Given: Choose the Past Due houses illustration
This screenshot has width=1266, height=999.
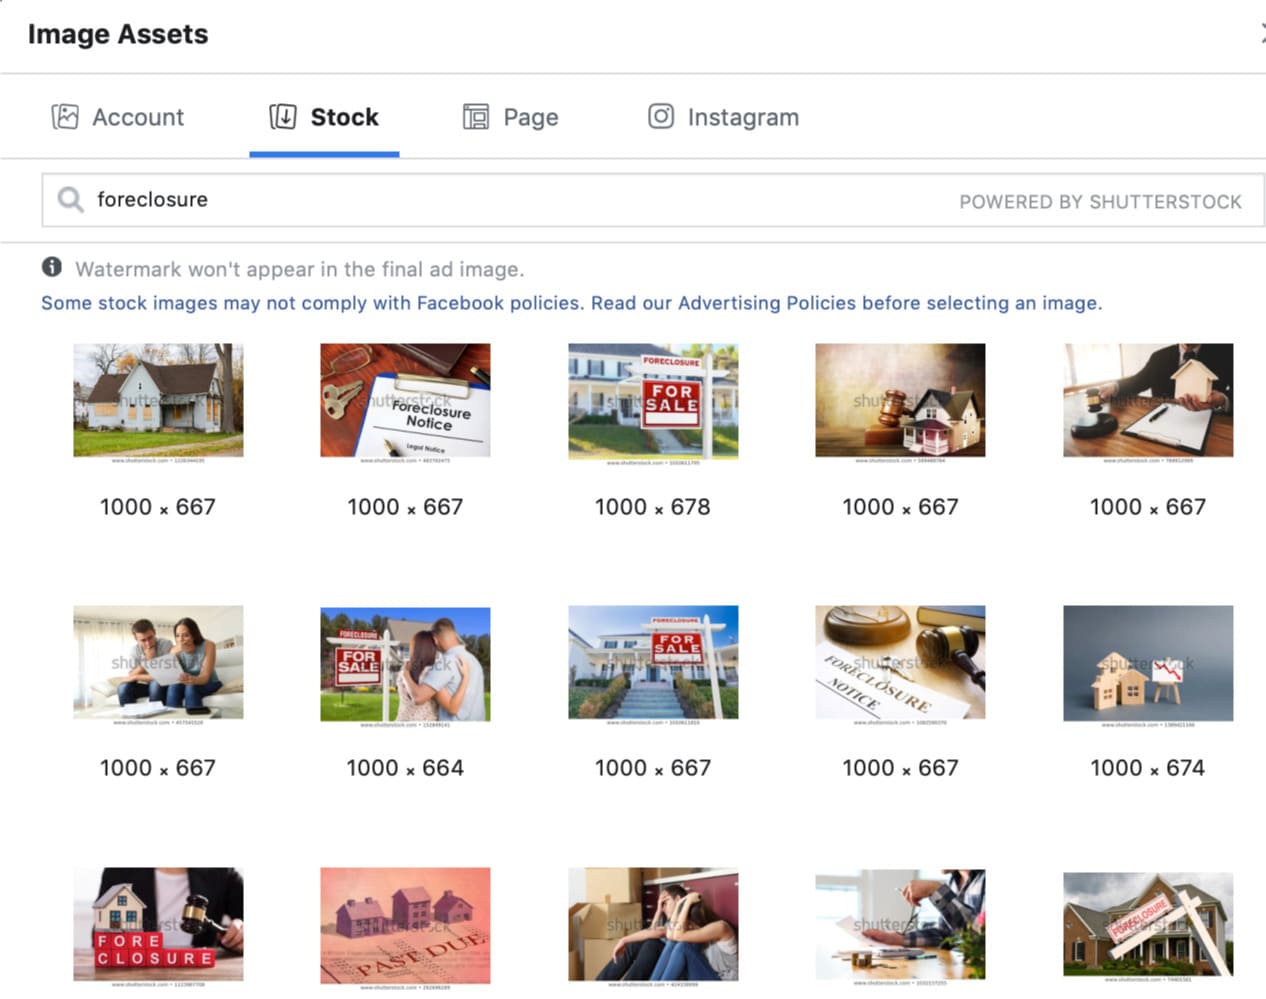Looking at the screenshot, I should (404, 924).
